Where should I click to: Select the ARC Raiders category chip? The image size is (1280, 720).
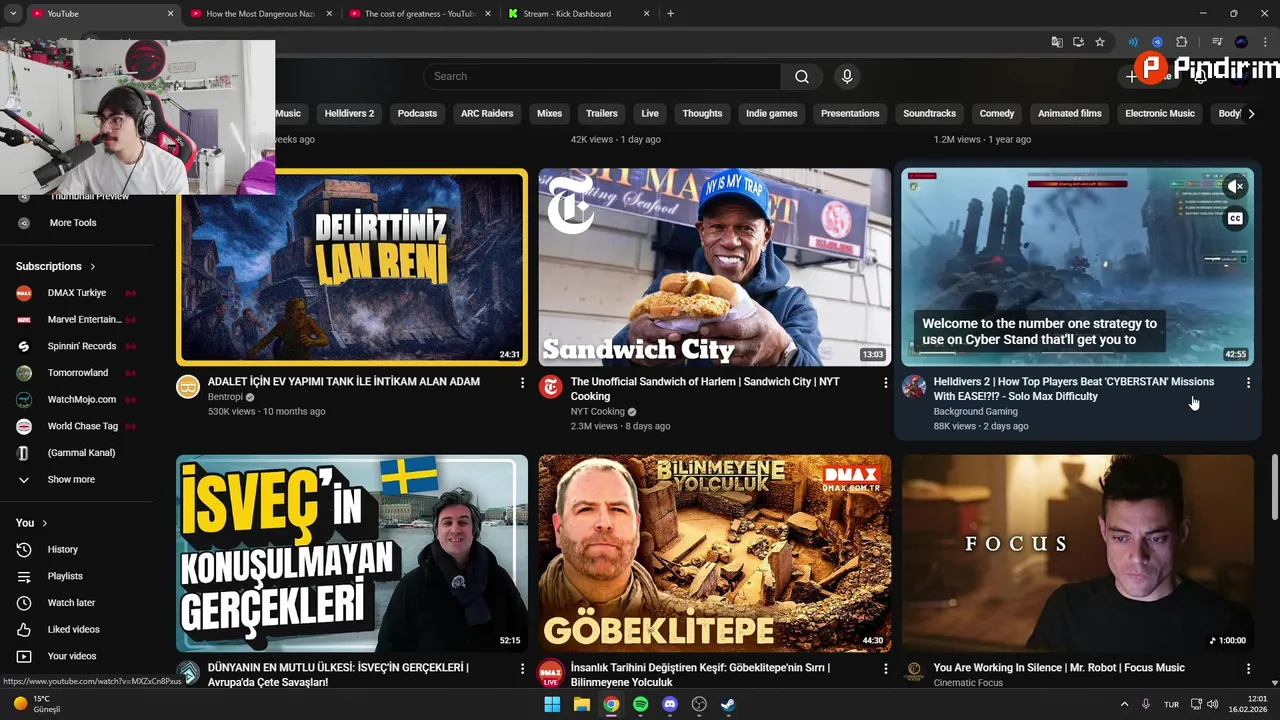pyautogui.click(x=487, y=113)
